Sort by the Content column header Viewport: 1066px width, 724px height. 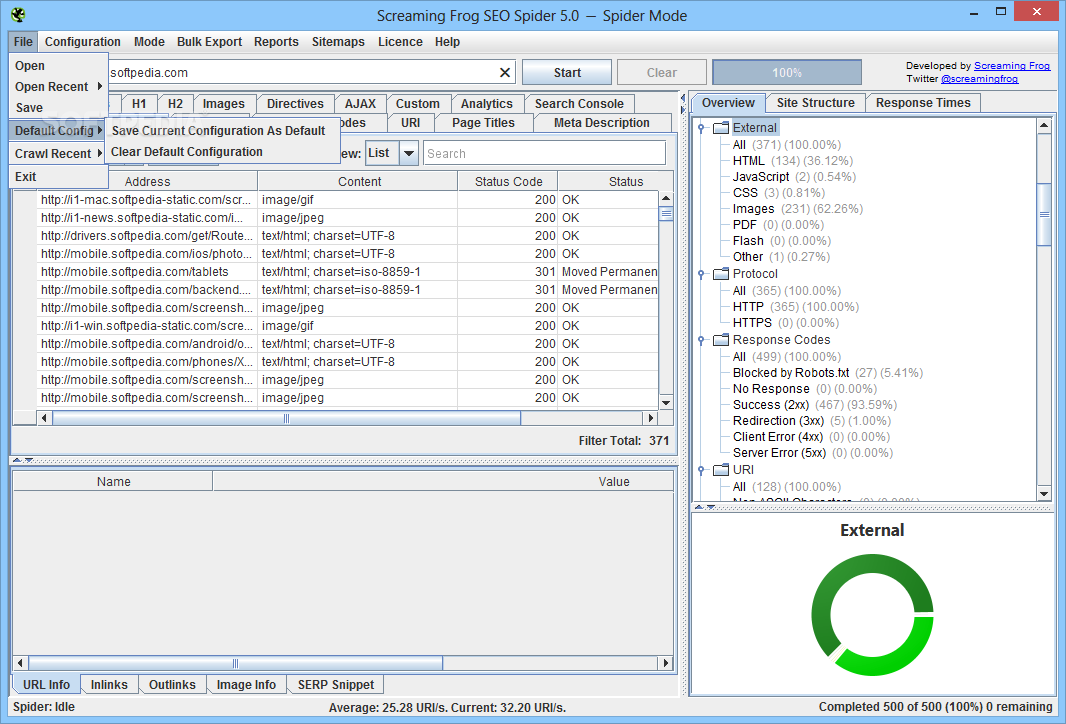point(359,182)
